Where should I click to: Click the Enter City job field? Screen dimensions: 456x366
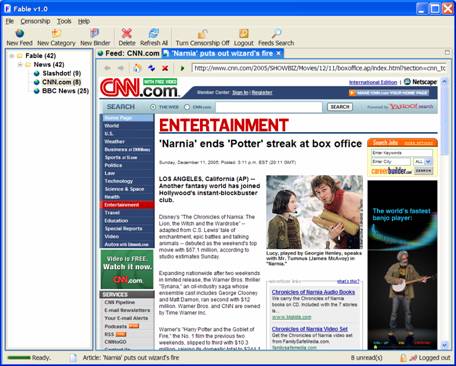[x=391, y=162]
